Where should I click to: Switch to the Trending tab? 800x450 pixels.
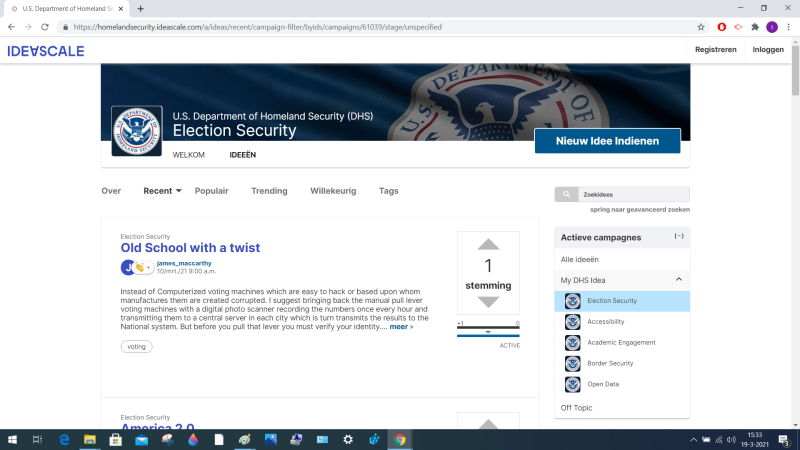click(x=269, y=191)
